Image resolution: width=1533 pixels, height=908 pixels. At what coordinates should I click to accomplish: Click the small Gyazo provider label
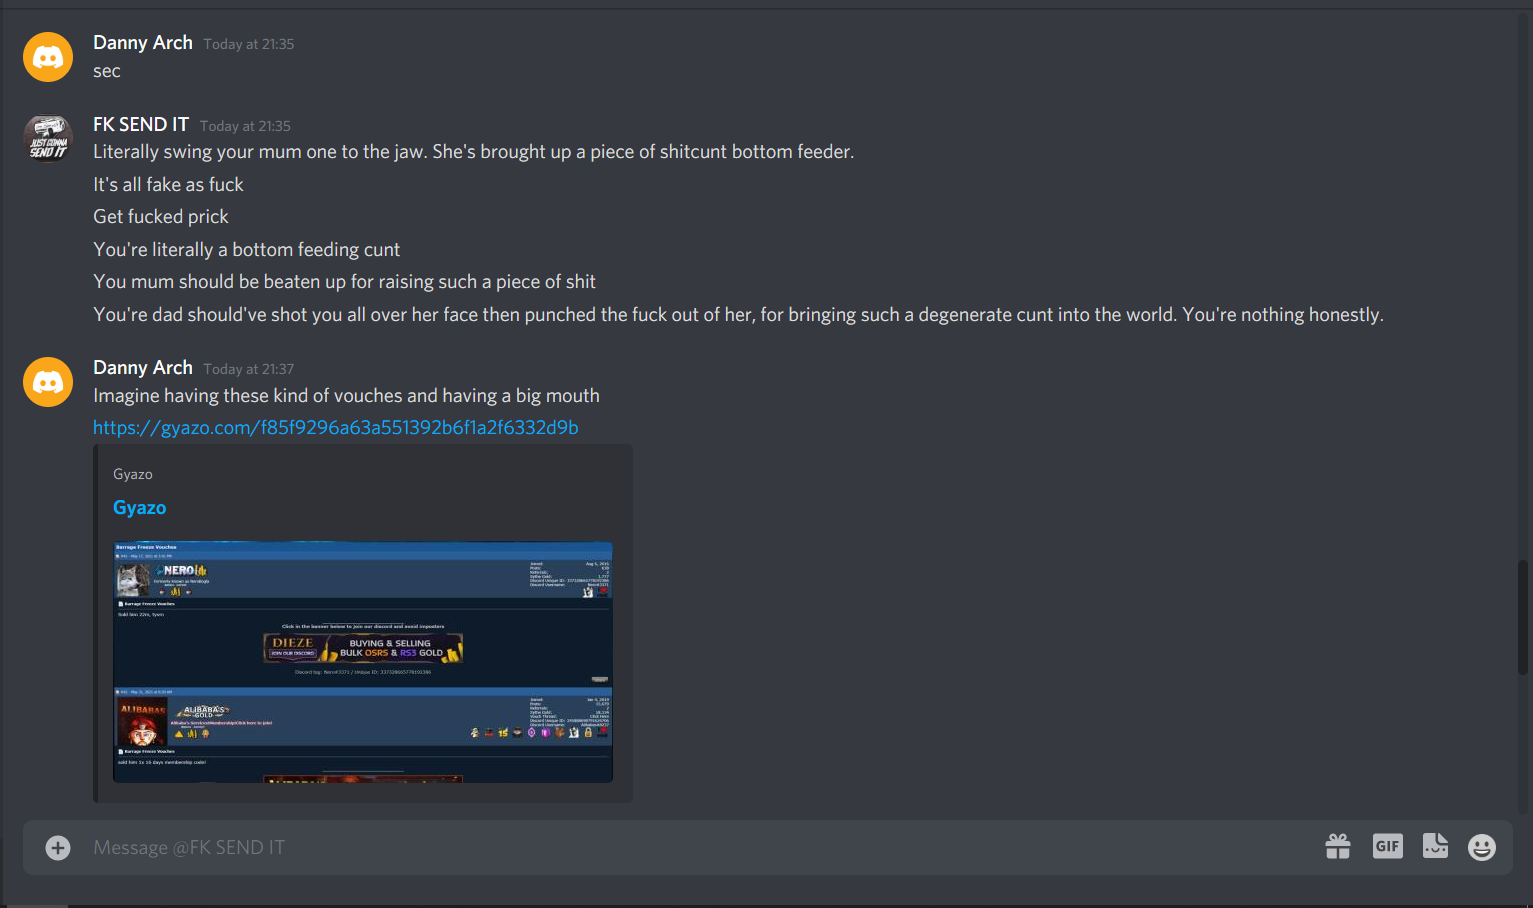[x=133, y=474]
